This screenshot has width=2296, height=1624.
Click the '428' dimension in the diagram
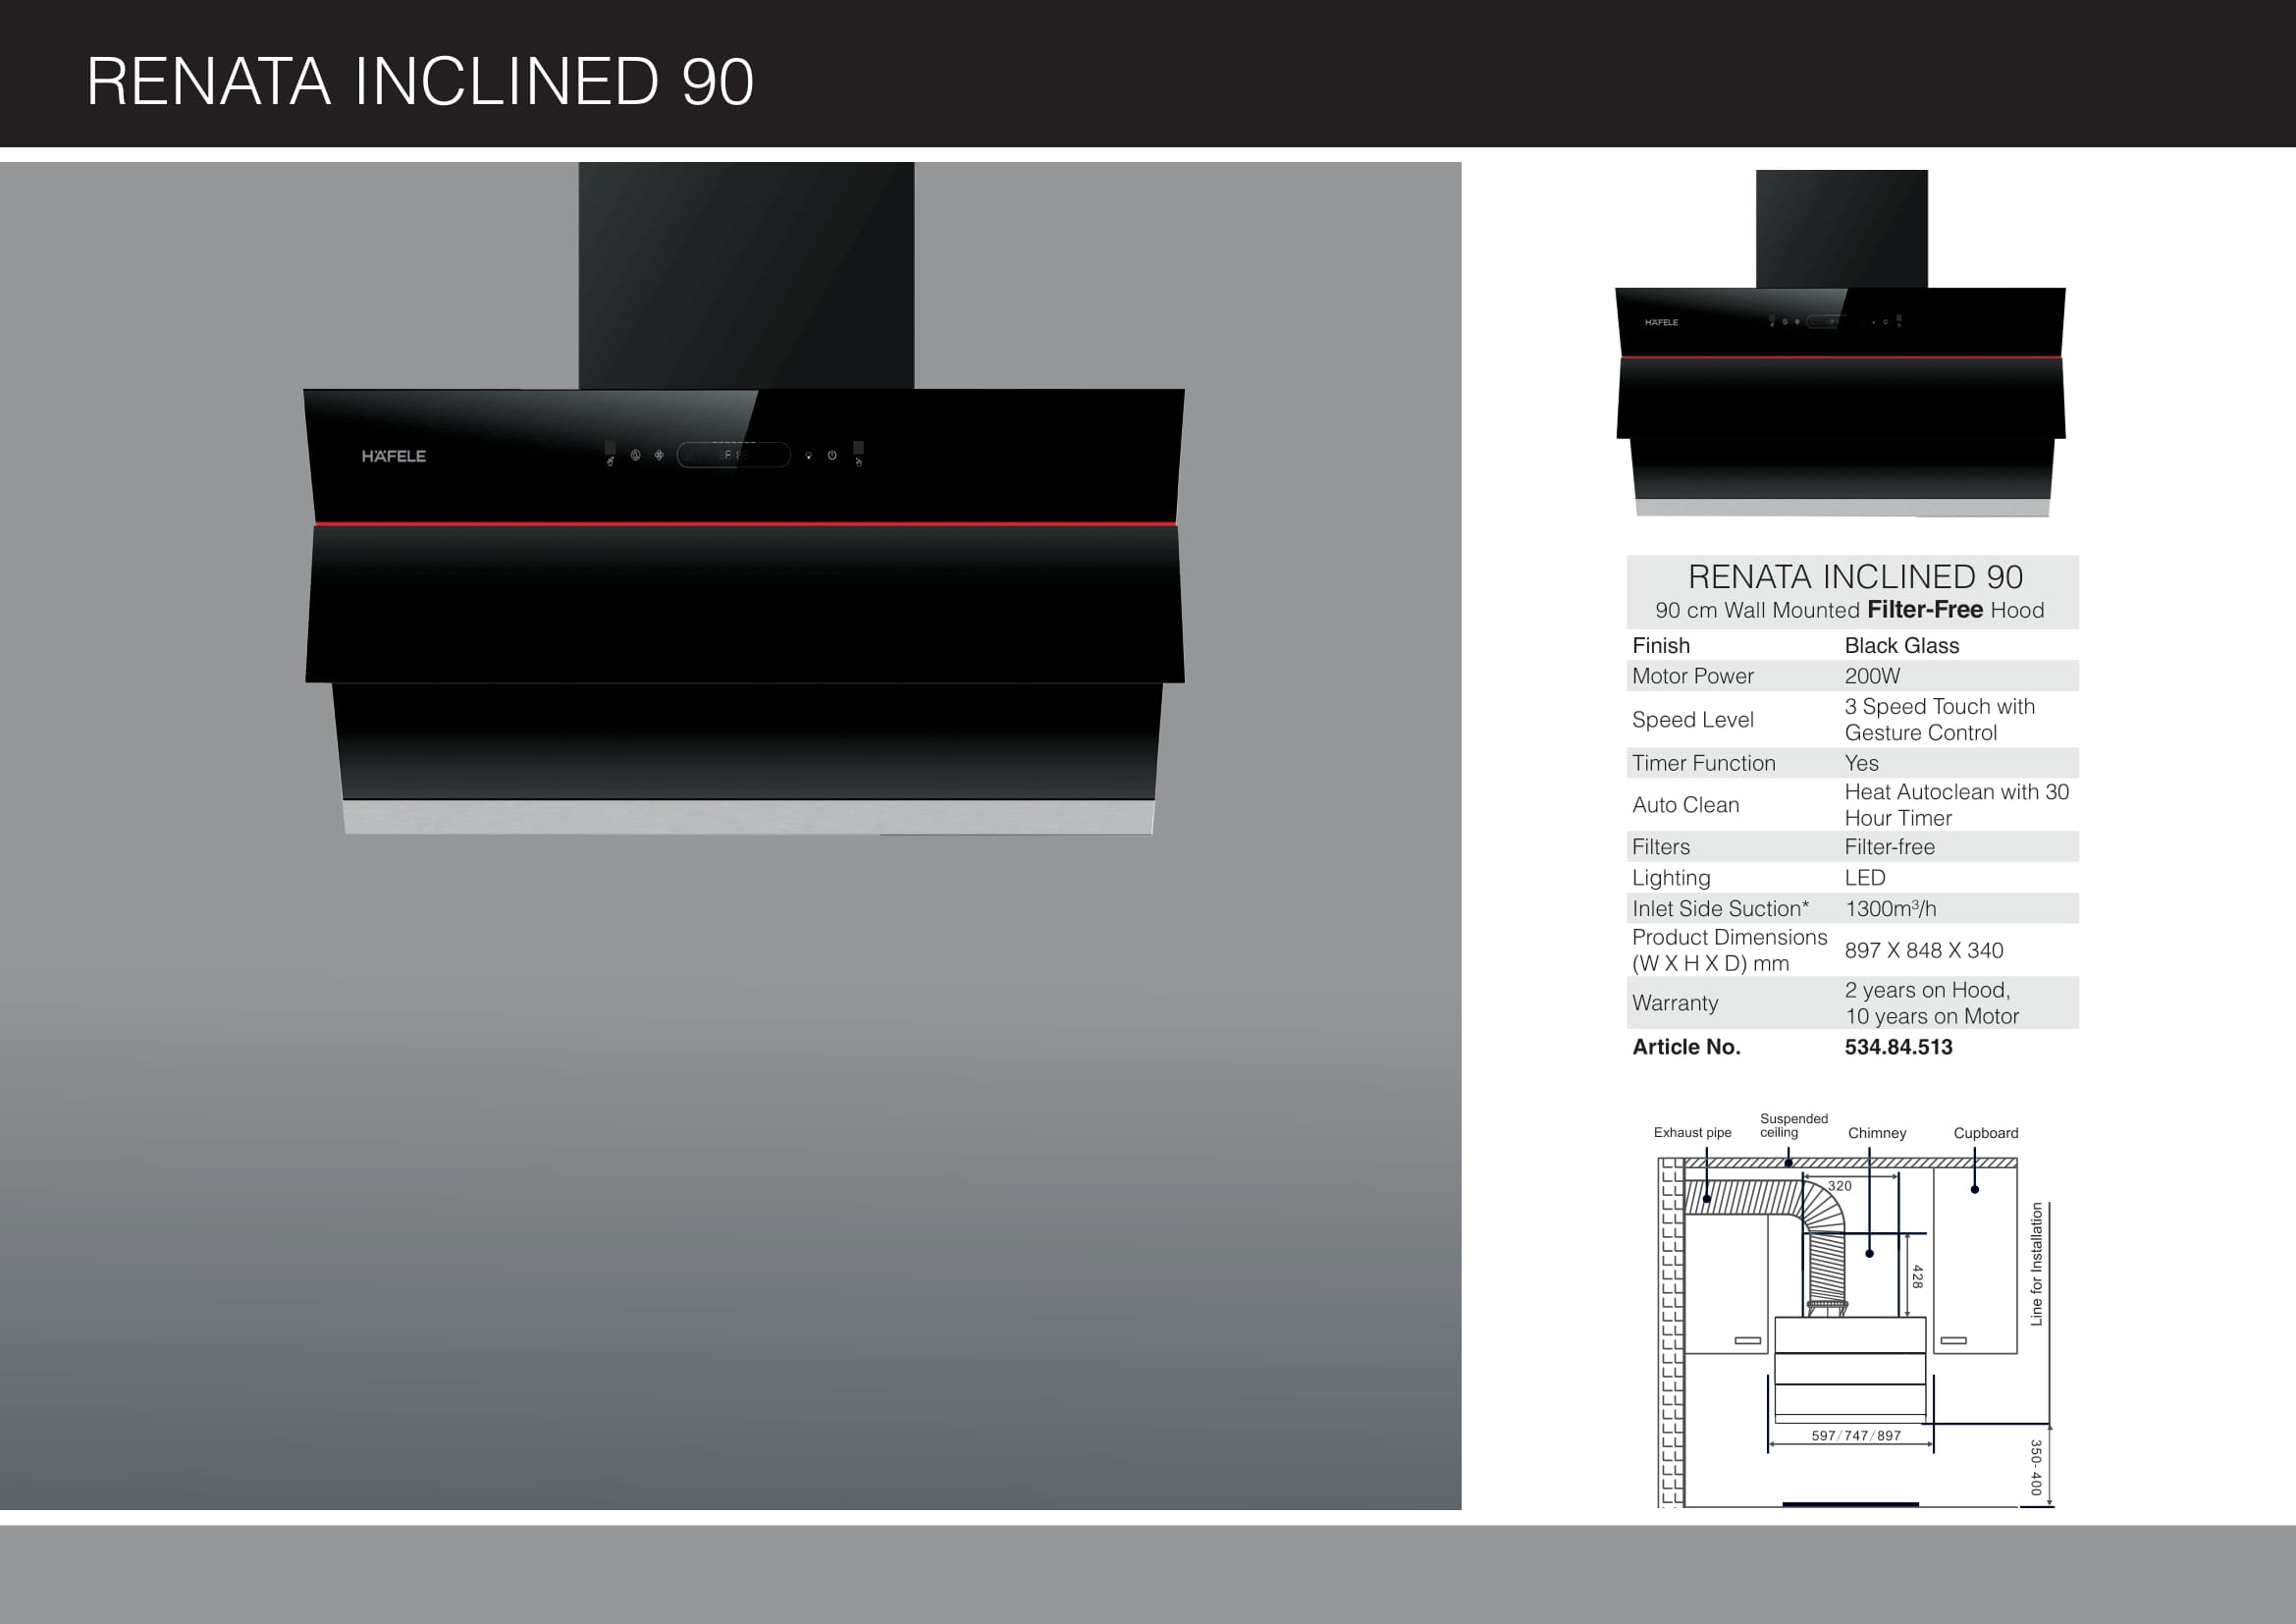(x=1917, y=1276)
